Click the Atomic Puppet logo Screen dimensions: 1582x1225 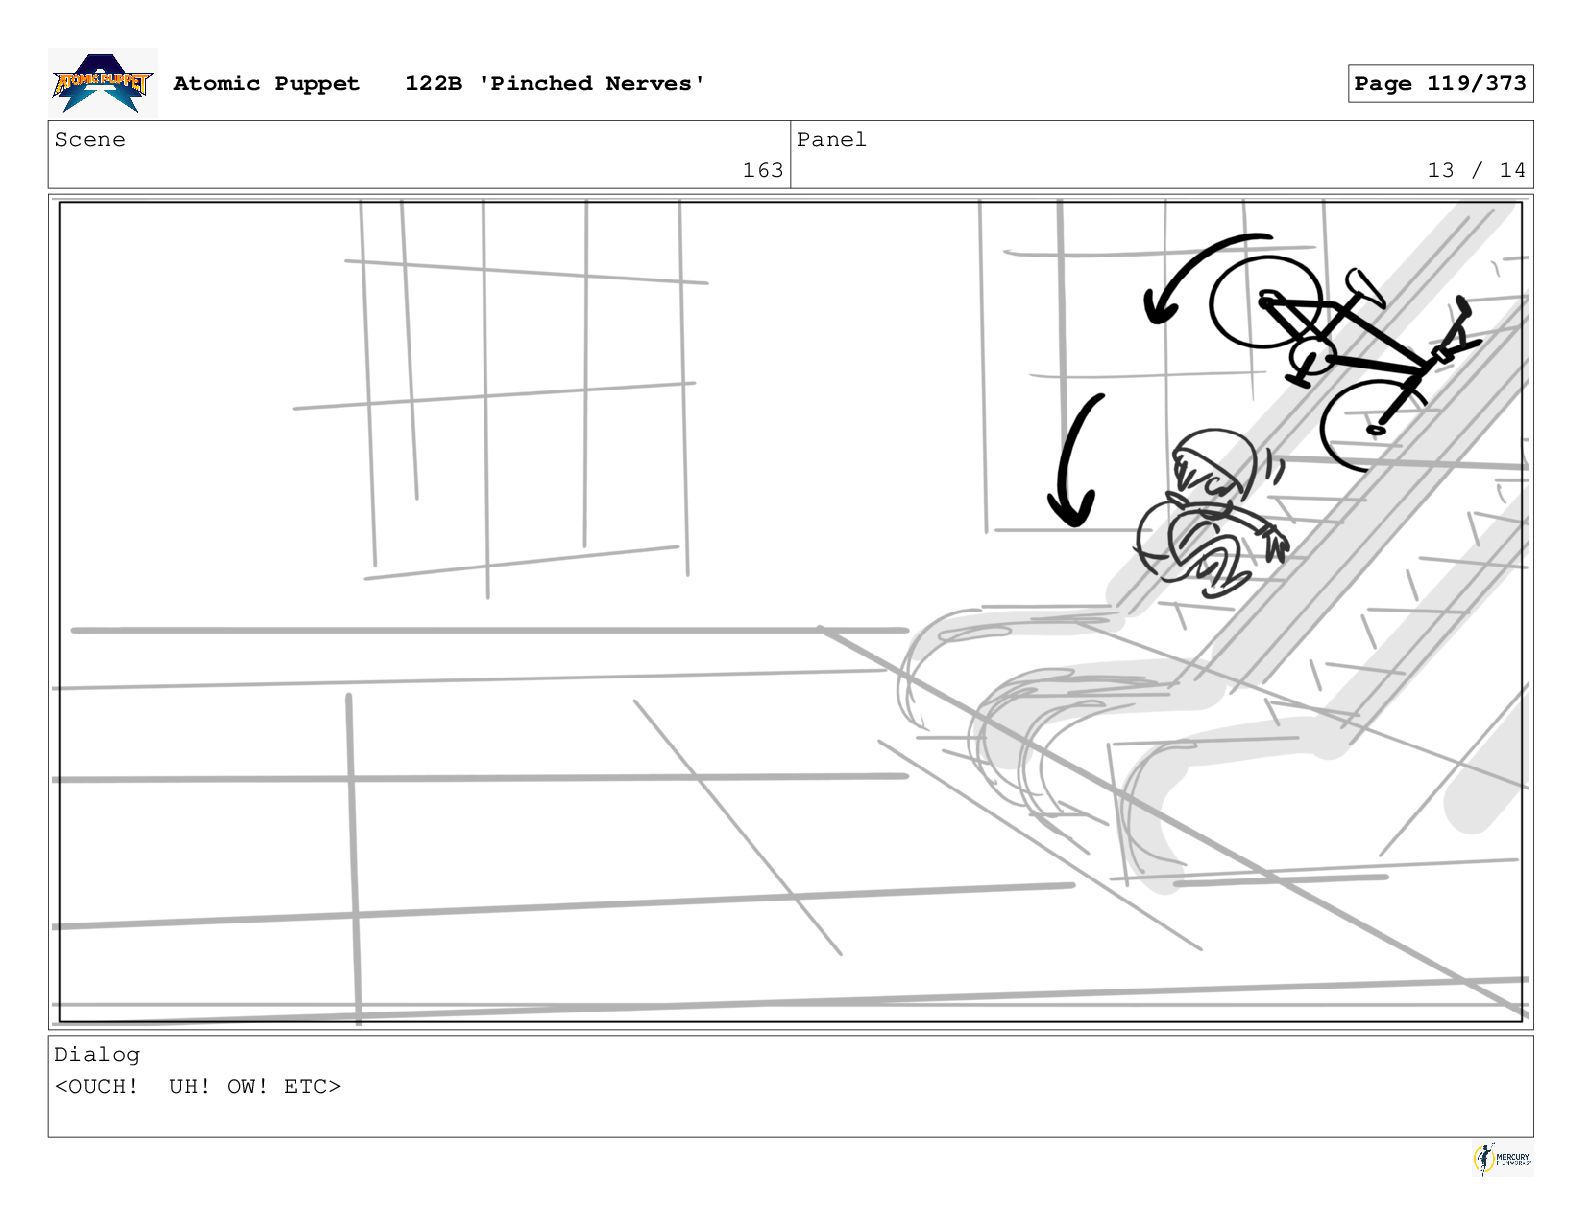(102, 83)
